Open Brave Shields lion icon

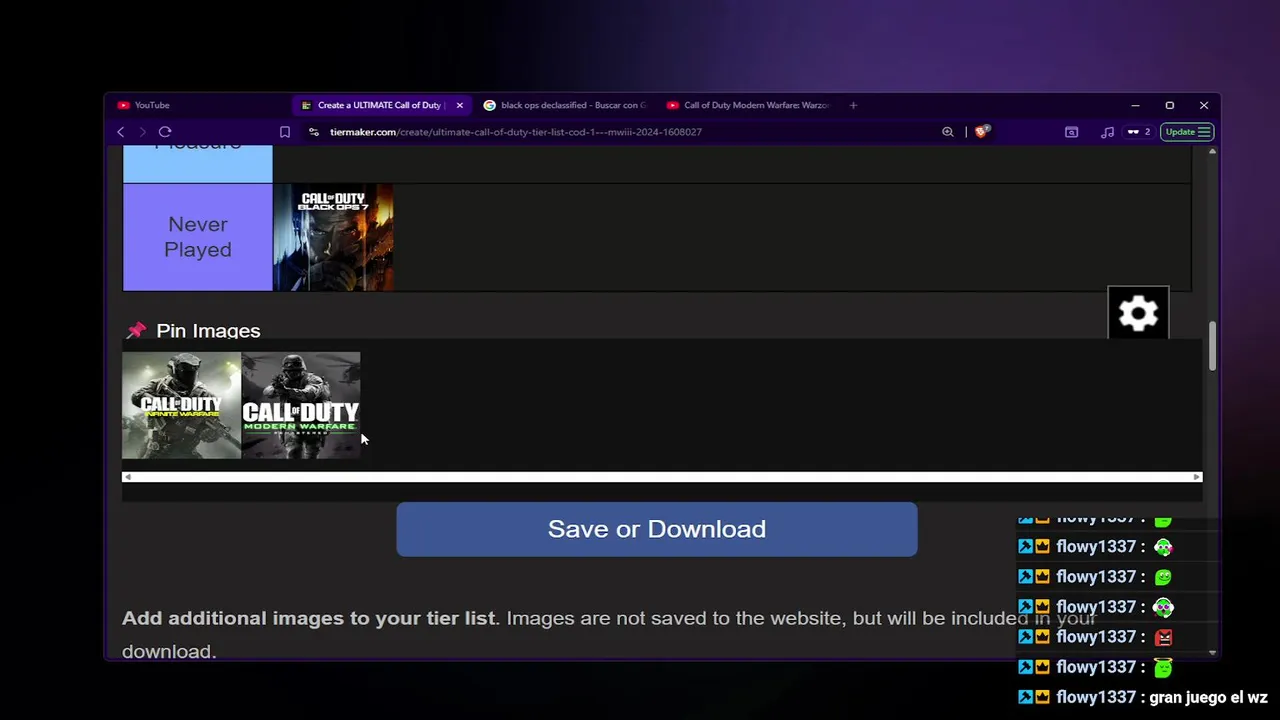click(x=982, y=131)
